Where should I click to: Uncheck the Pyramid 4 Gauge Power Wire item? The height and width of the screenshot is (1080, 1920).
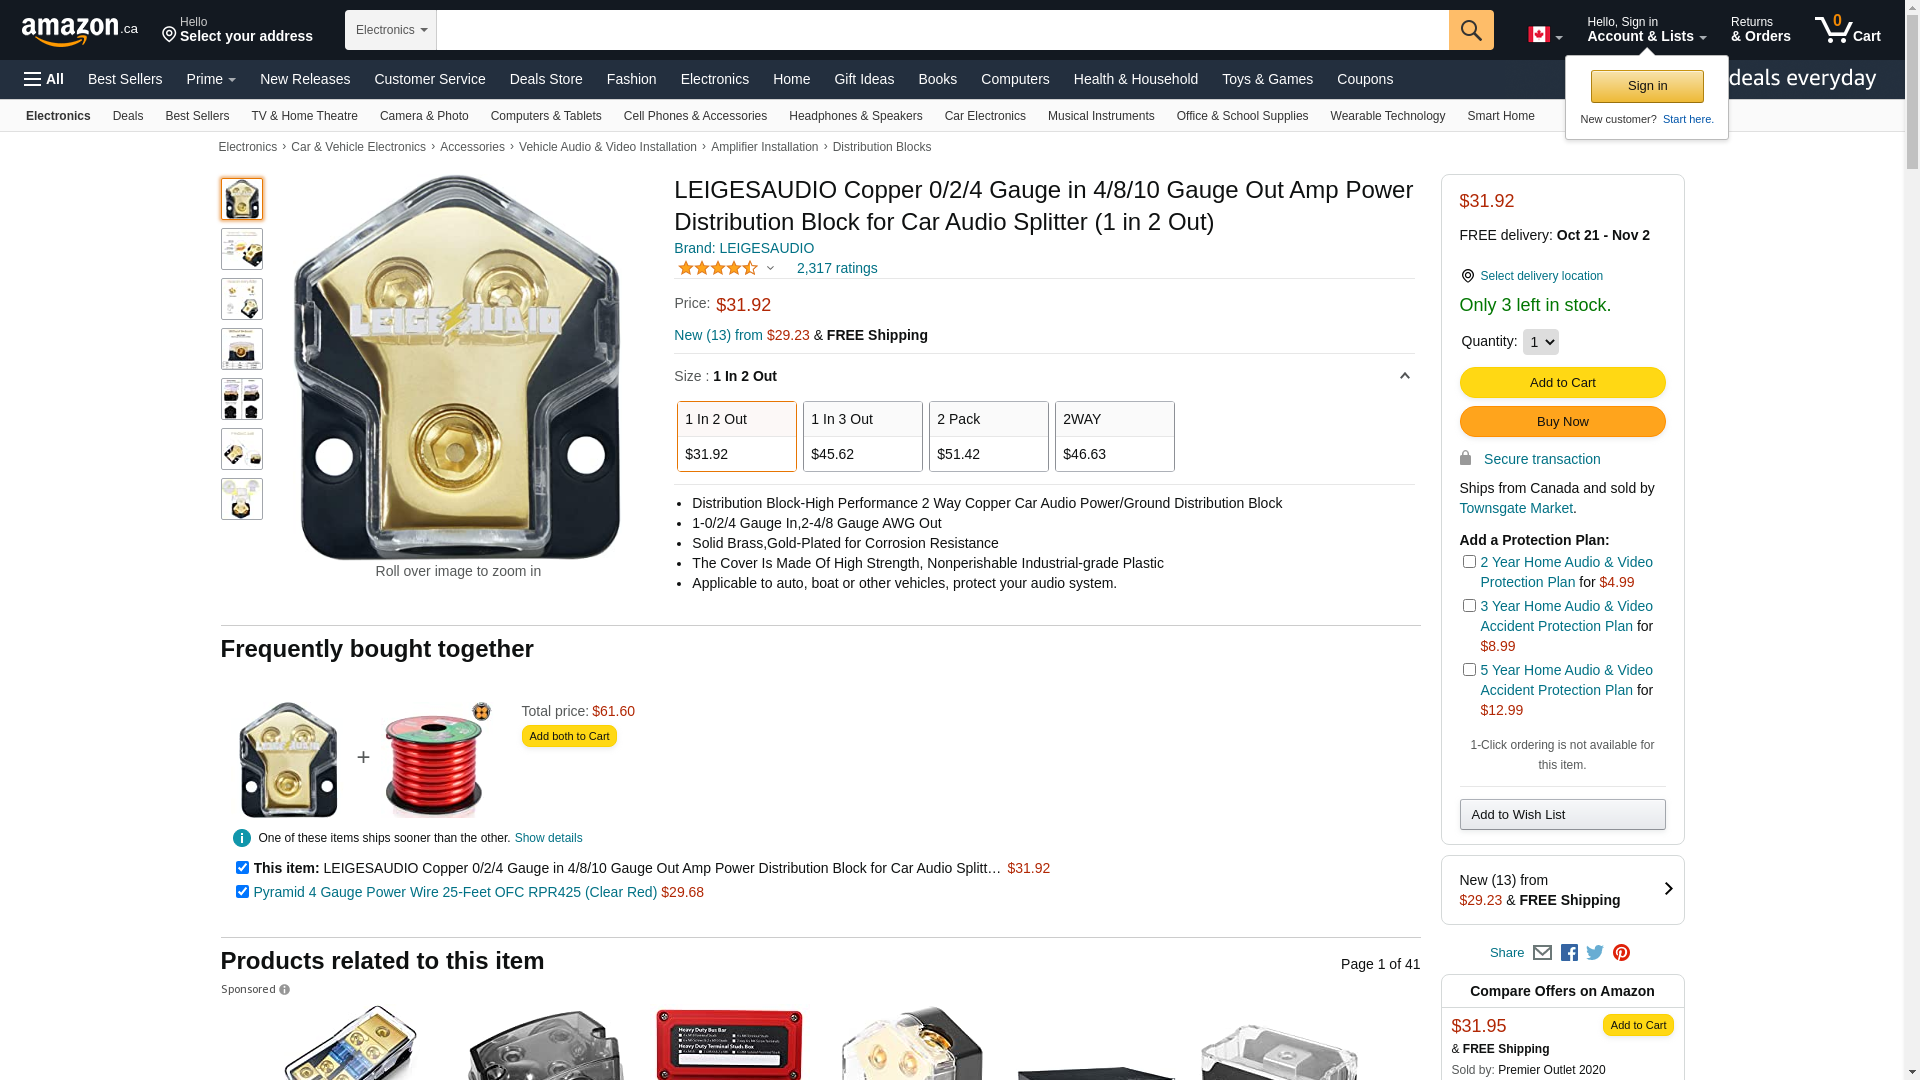[x=241, y=892]
